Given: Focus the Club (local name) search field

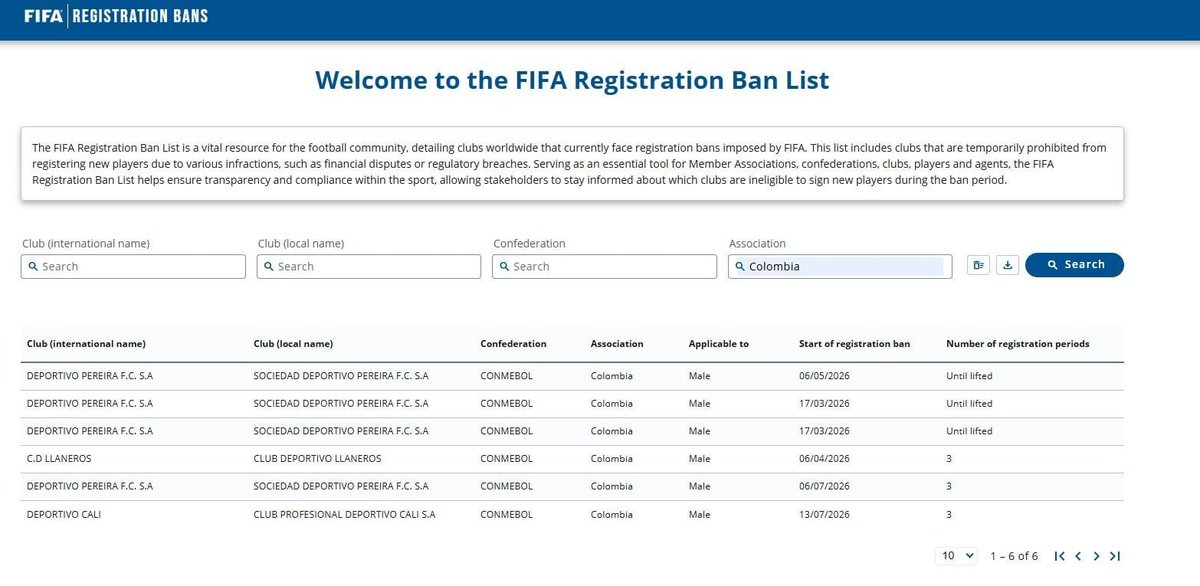Looking at the screenshot, I should click(369, 266).
